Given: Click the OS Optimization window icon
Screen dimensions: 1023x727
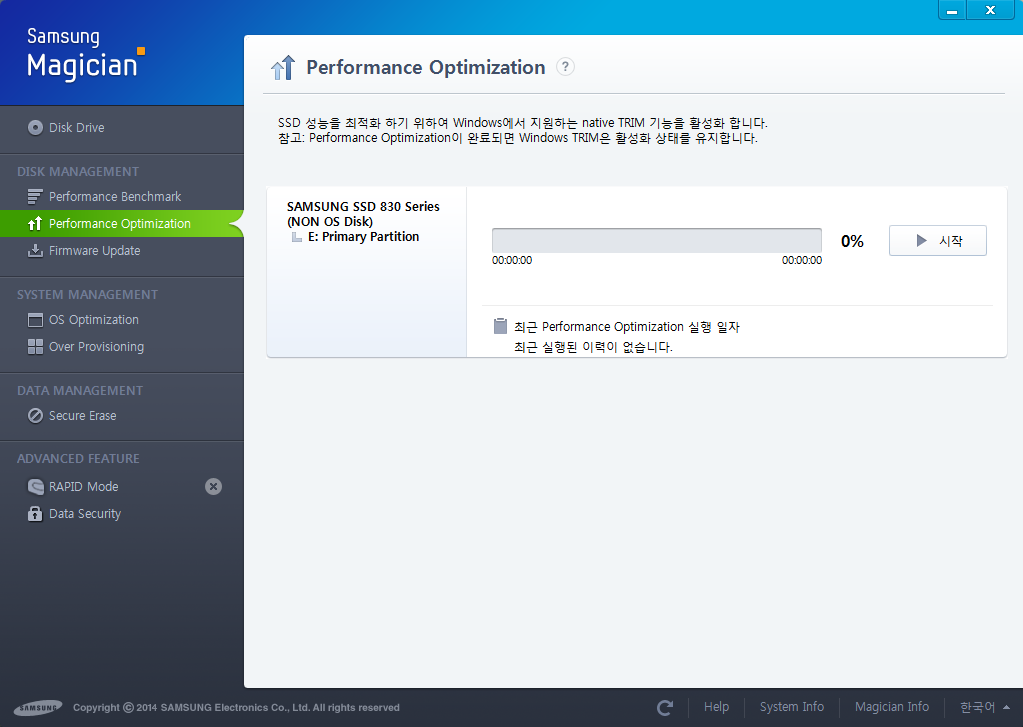Looking at the screenshot, I should [36, 320].
